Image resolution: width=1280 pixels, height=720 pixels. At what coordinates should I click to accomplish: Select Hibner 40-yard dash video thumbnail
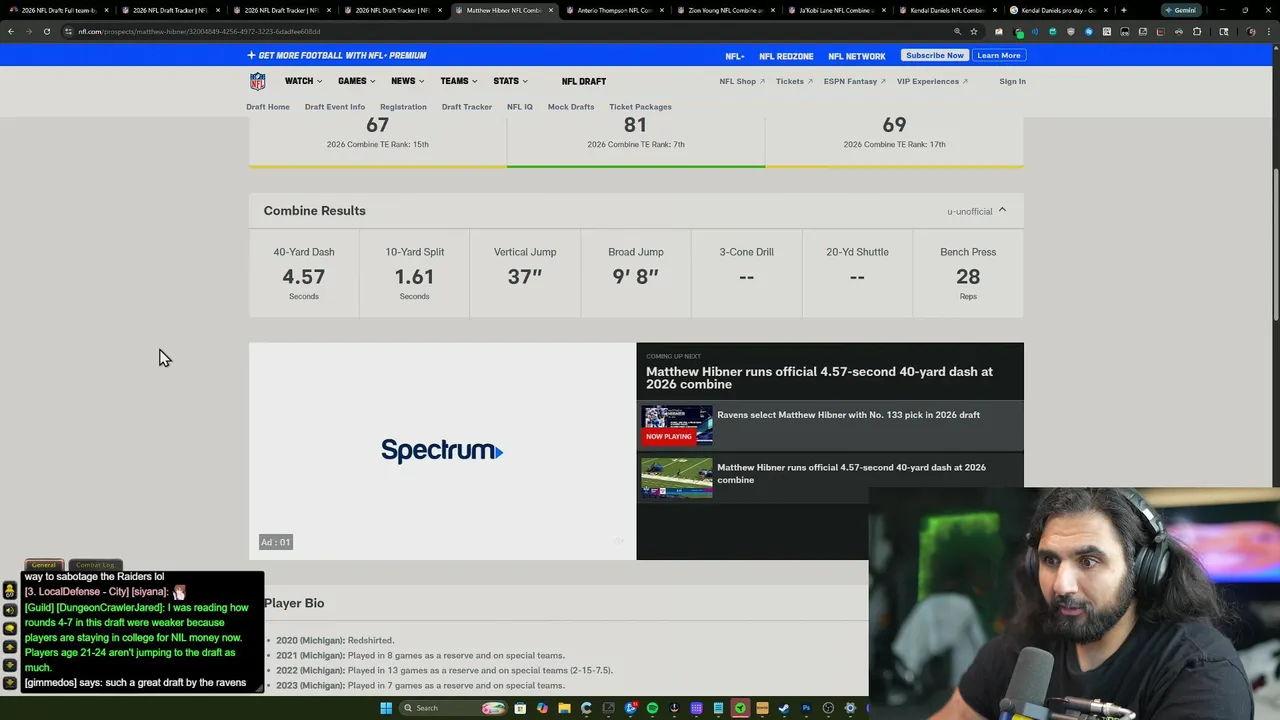pos(677,477)
